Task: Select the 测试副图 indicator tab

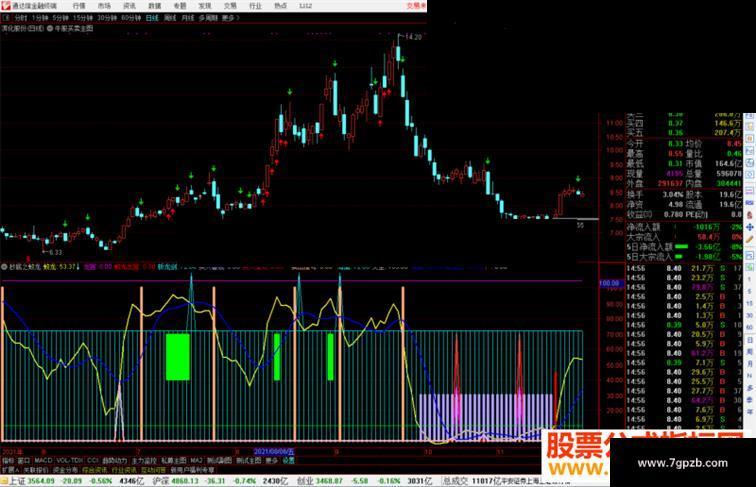Action: tap(219, 460)
